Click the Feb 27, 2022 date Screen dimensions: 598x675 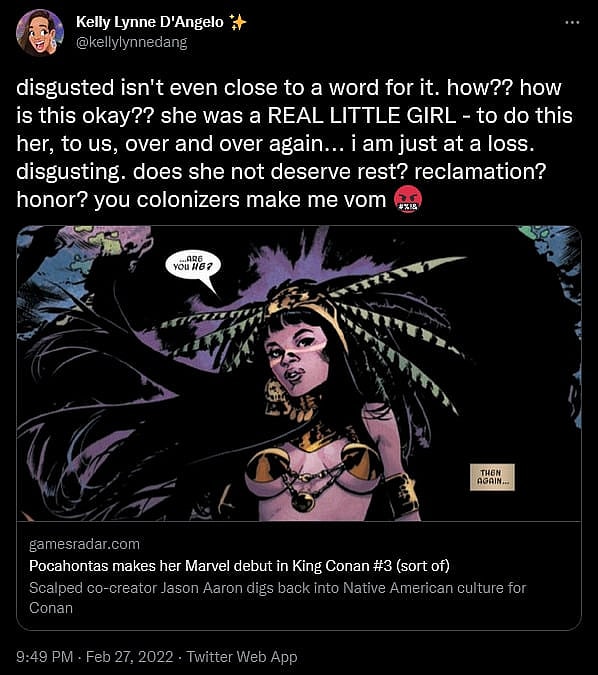[130, 657]
